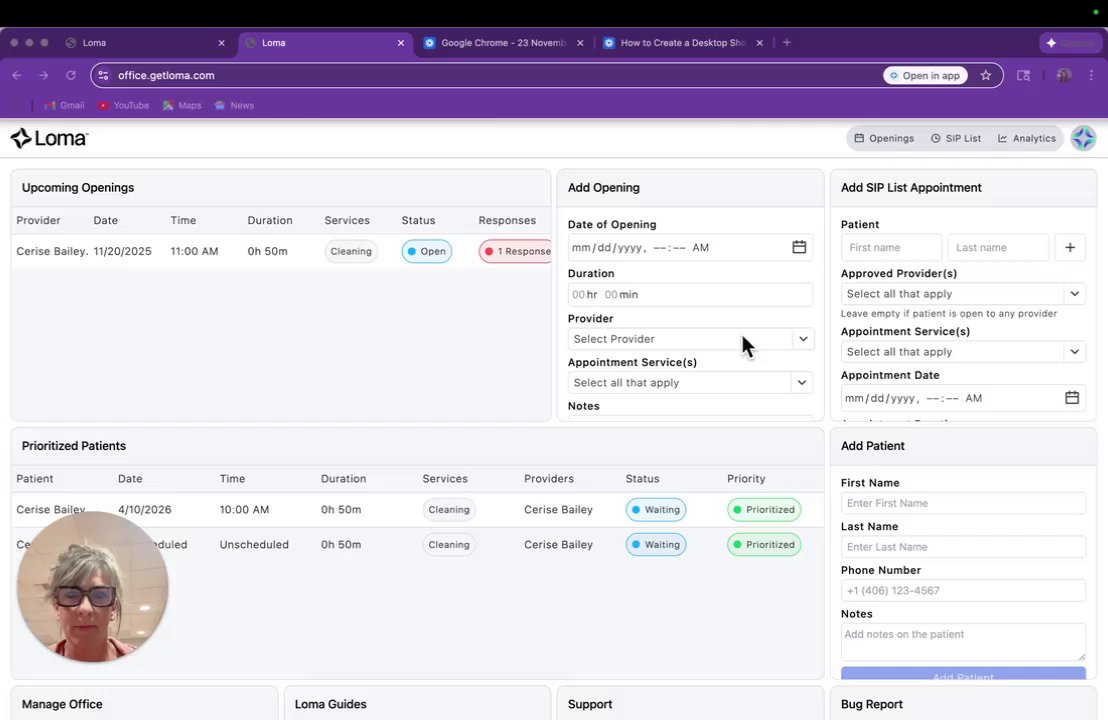Click Prioritized badge for Unscheduled row
This screenshot has height=720, width=1108.
coord(764,545)
